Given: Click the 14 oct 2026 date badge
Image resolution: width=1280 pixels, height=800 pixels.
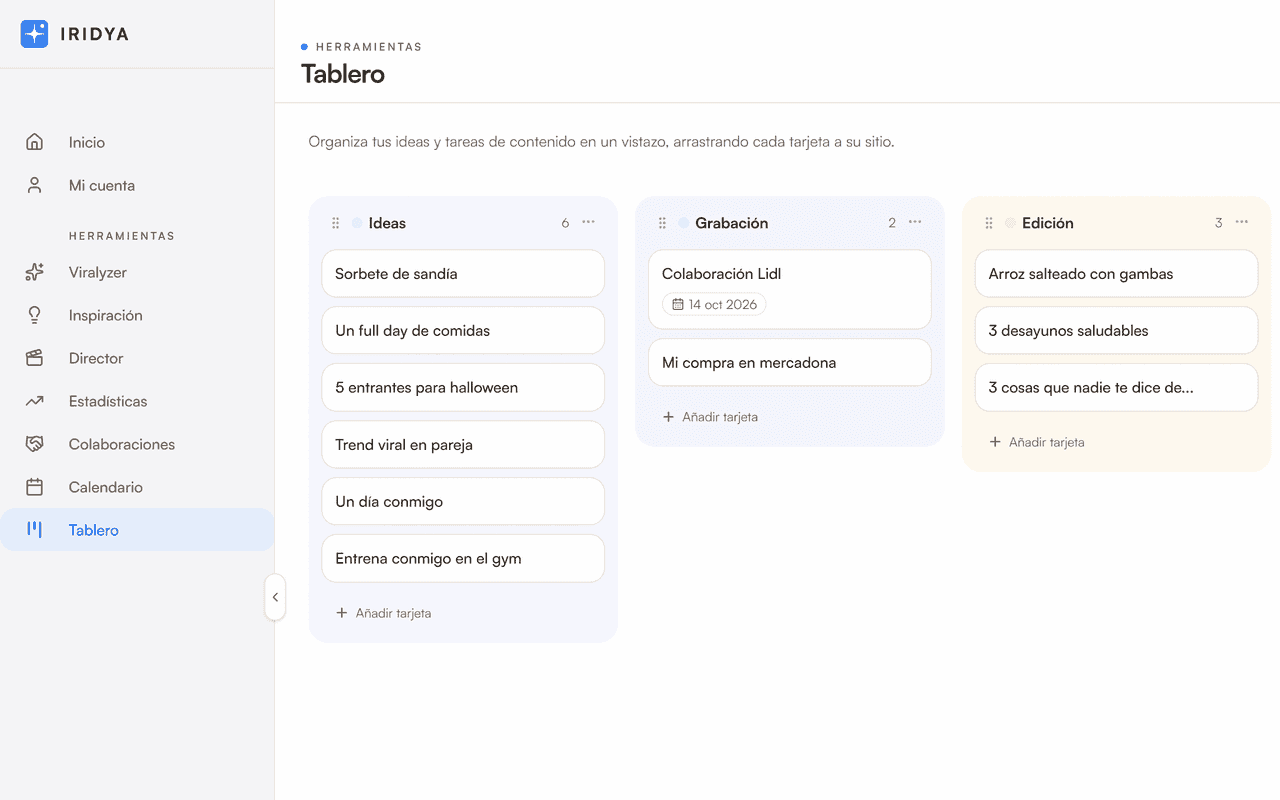Looking at the screenshot, I should tap(714, 304).
